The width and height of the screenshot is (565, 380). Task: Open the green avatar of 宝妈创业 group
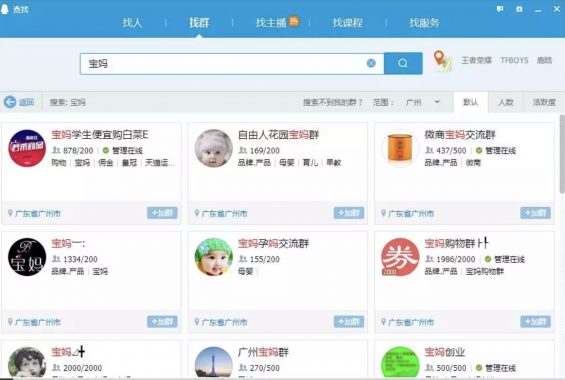(400, 362)
